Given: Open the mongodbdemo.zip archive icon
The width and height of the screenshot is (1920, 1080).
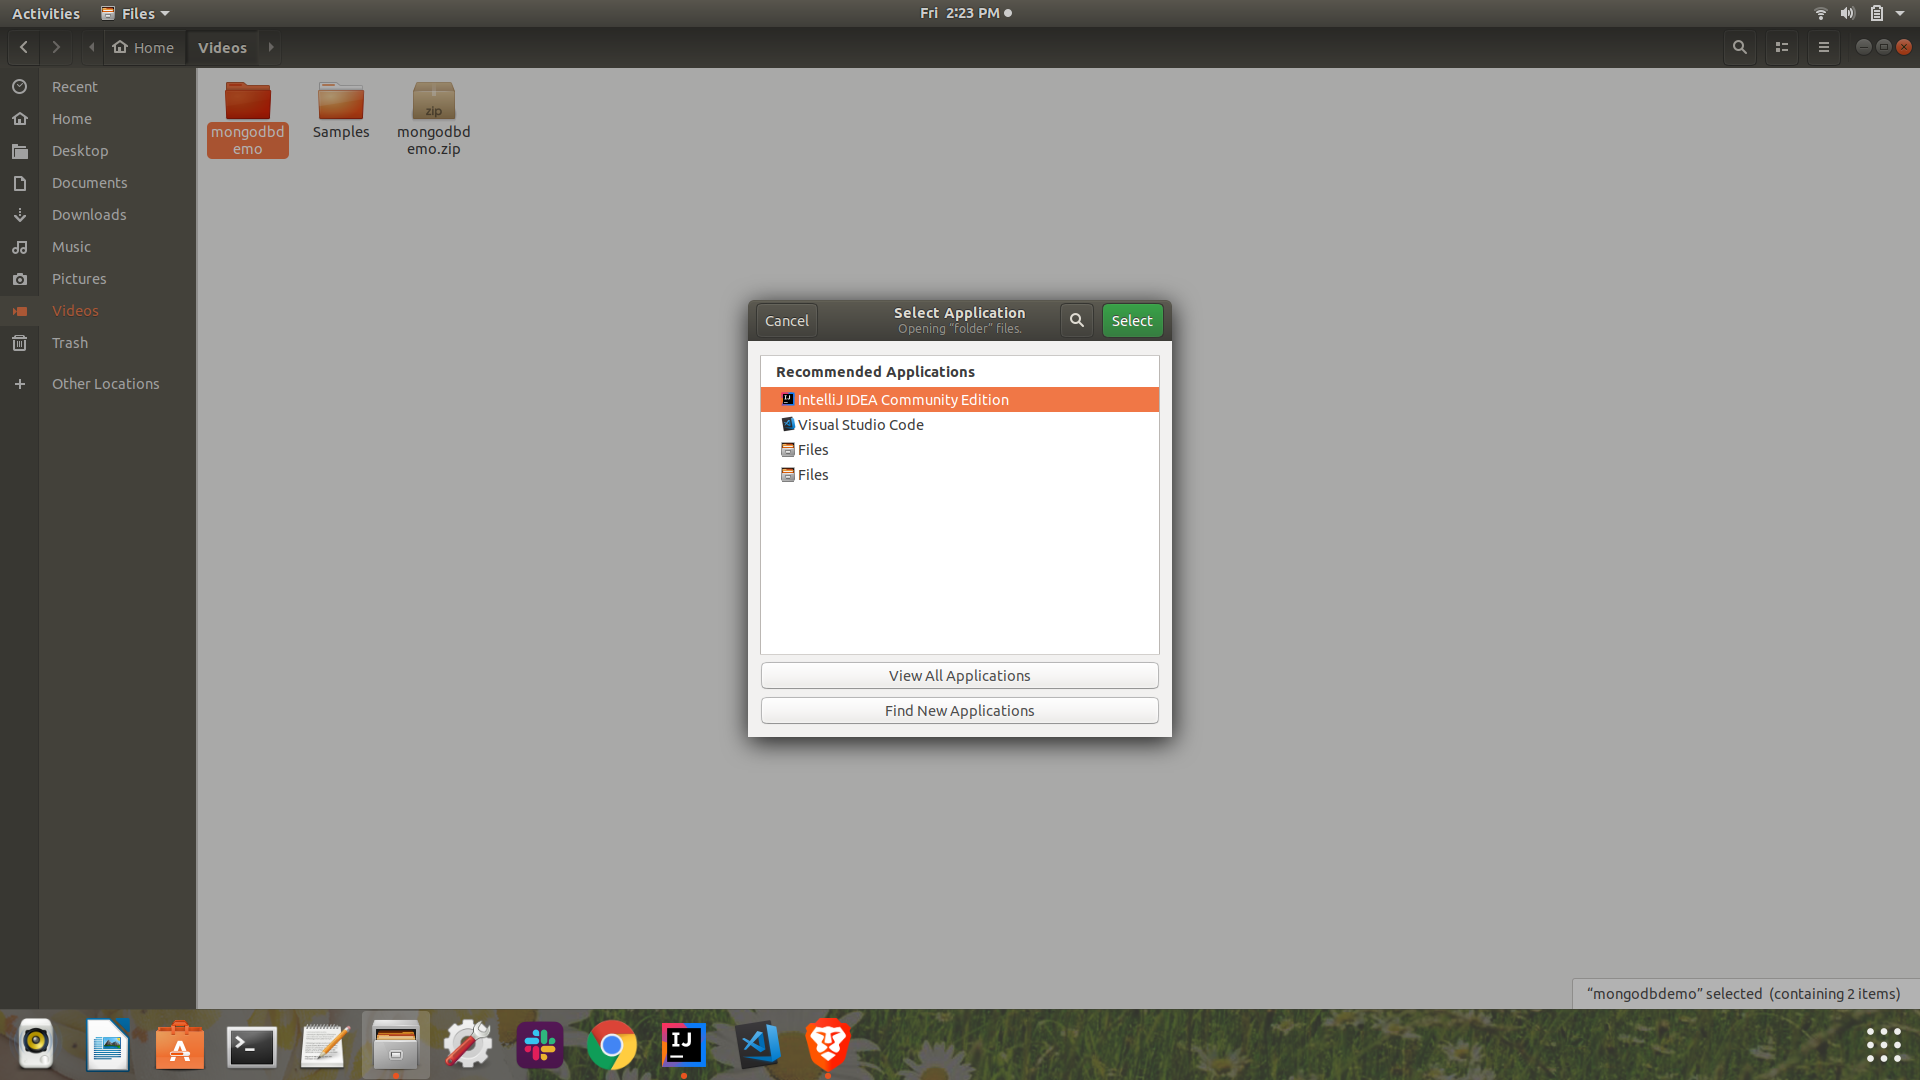Looking at the screenshot, I should click(433, 102).
